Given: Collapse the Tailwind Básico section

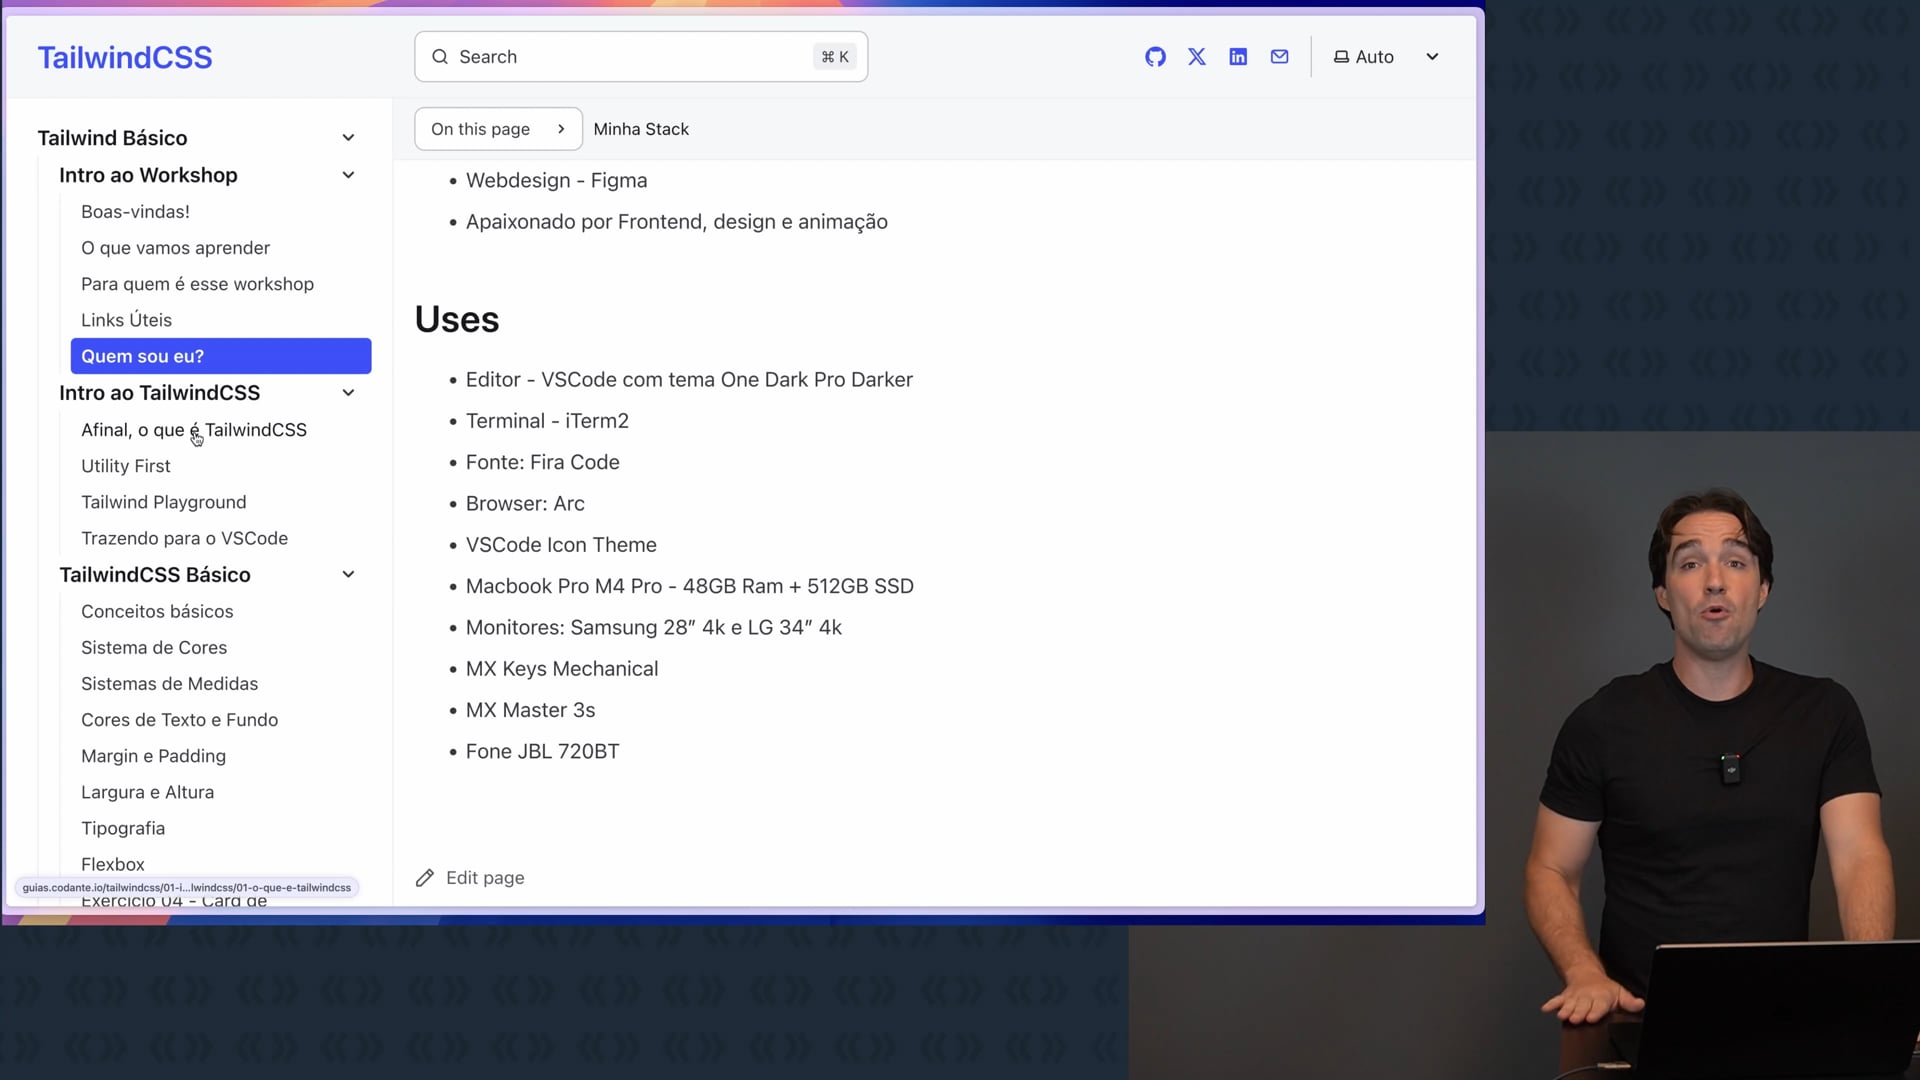Looking at the screenshot, I should [348, 138].
